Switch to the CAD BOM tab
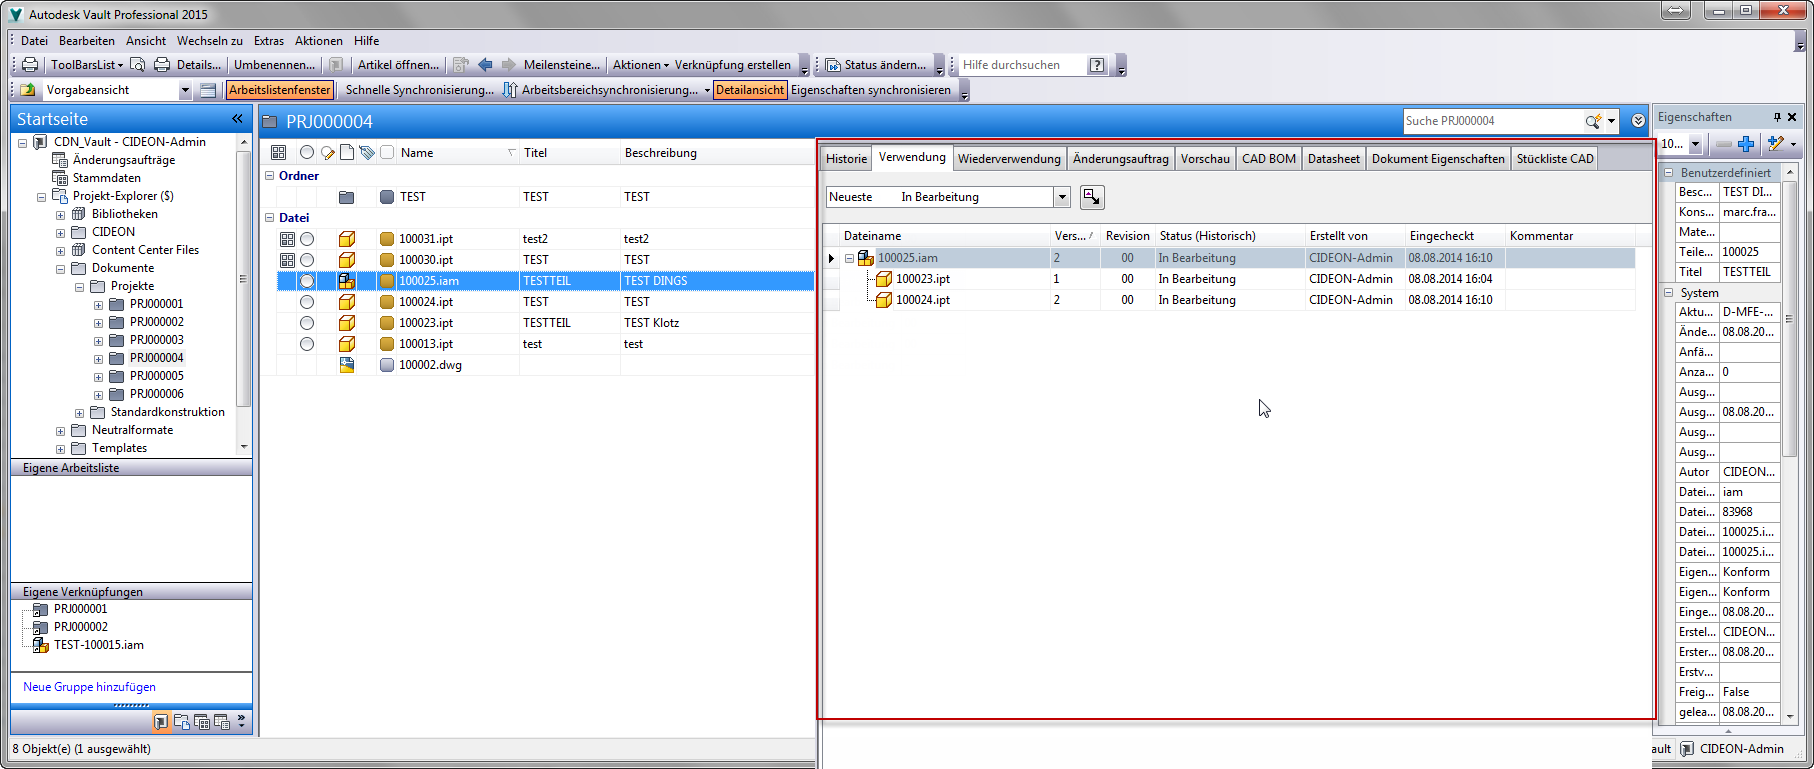1814x769 pixels. click(1269, 159)
